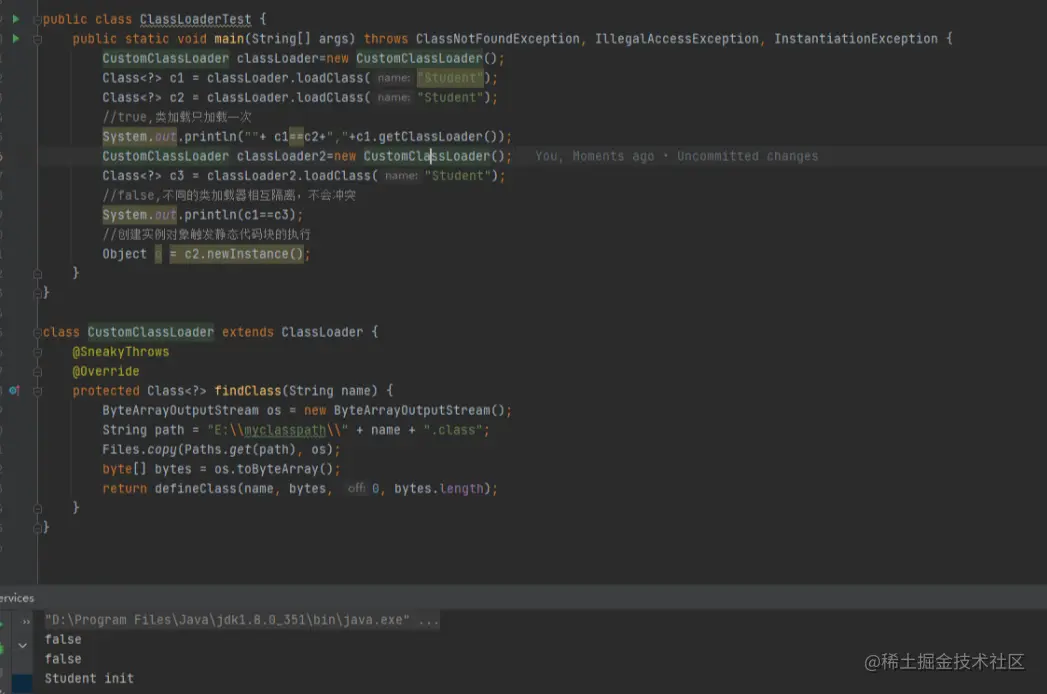This screenshot has height=694, width=1047.
Task: Click c1.getClassLoader() call
Action: click(x=430, y=137)
